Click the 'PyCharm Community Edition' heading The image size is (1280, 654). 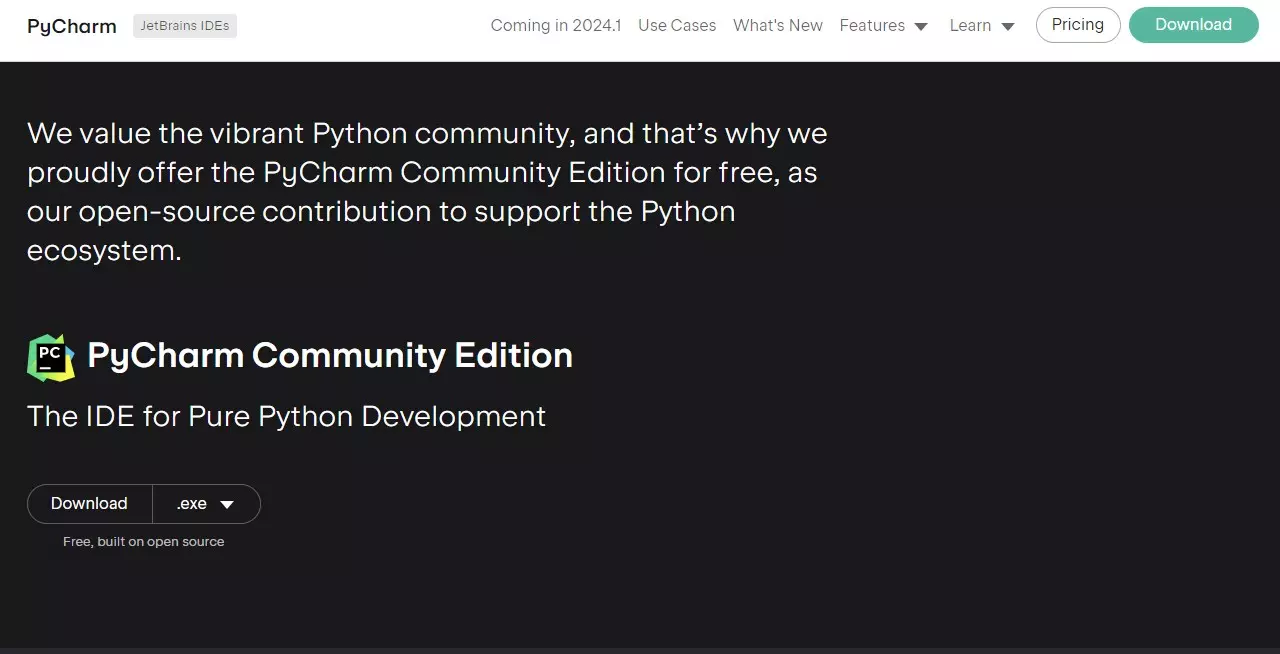pos(330,356)
